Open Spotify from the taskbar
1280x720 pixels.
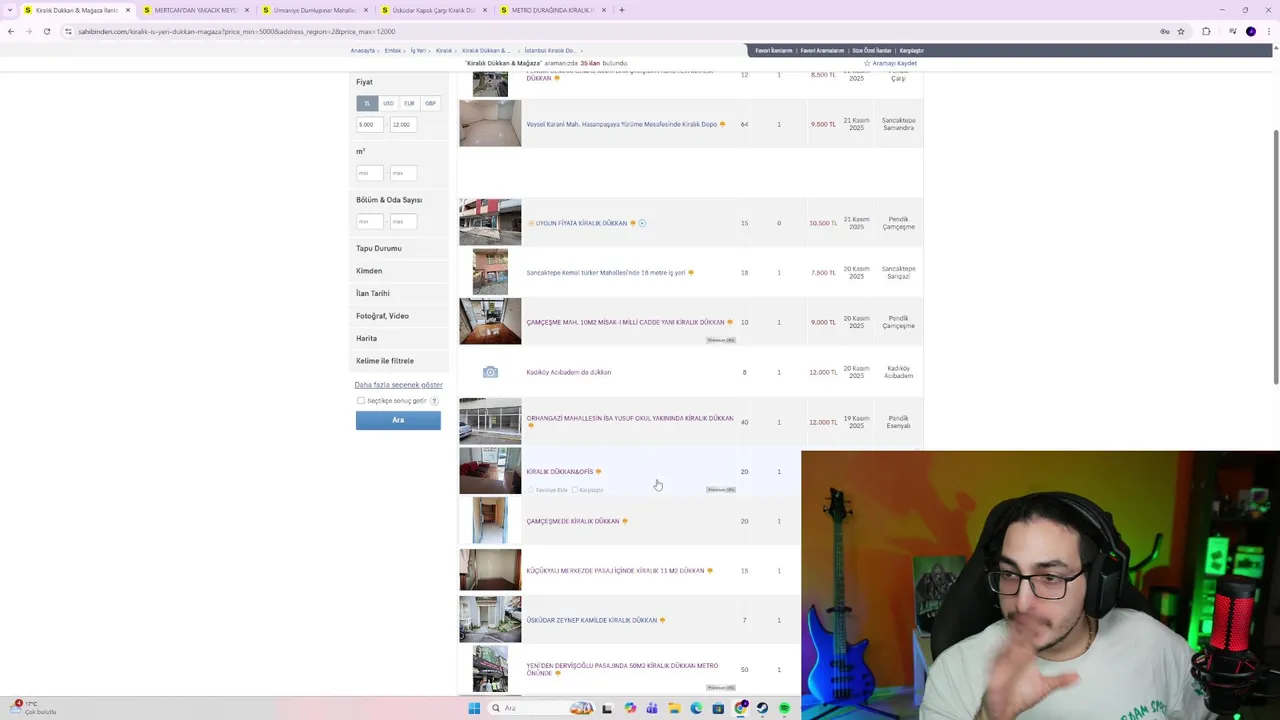coord(784,708)
